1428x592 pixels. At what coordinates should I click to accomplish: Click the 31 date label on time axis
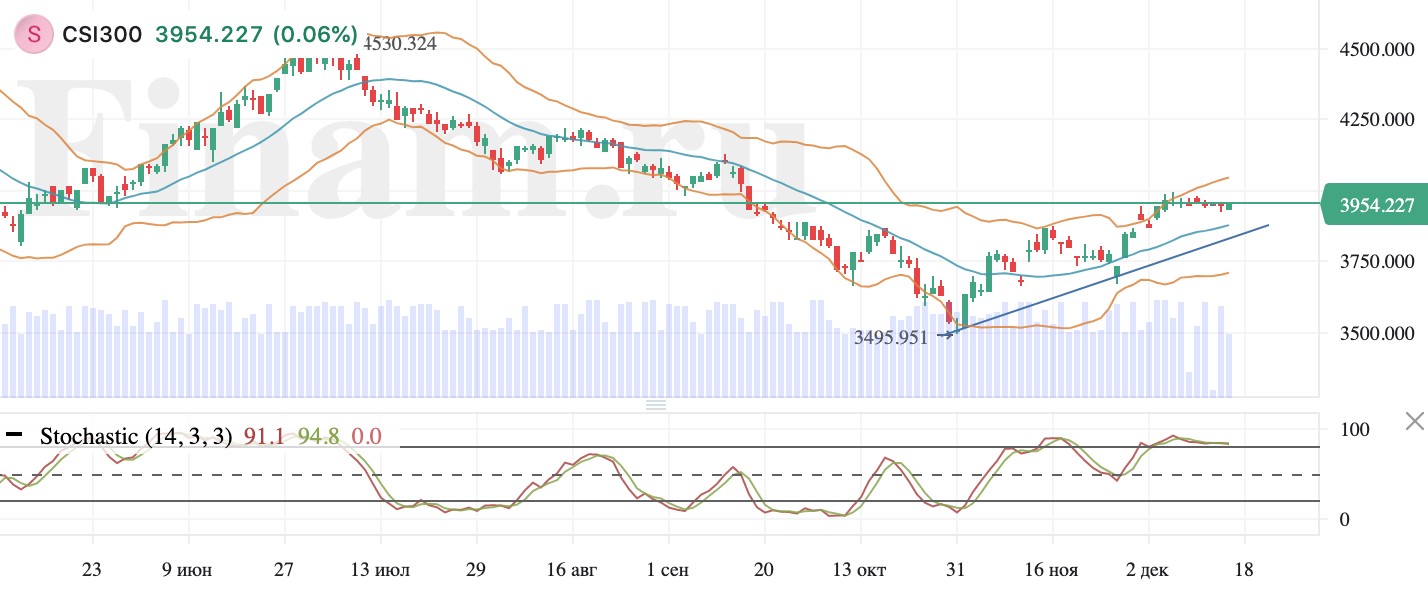(x=957, y=570)
